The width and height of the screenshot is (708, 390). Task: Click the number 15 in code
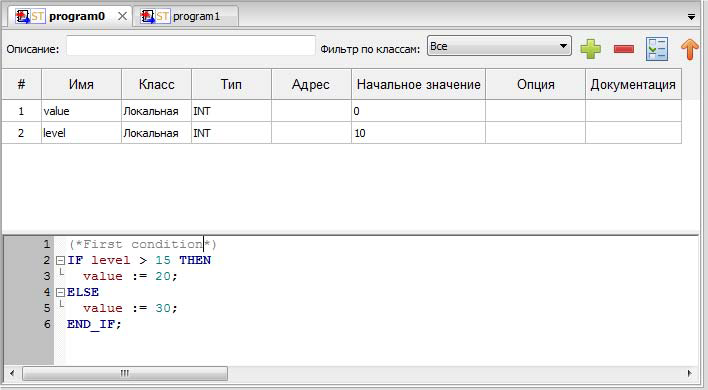click(x=163, y=260)
